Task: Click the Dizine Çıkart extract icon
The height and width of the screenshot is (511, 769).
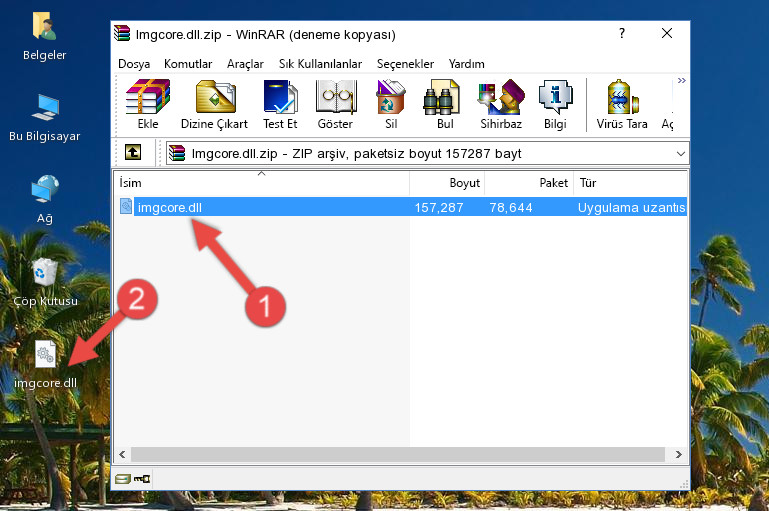Action: (214, 104)
